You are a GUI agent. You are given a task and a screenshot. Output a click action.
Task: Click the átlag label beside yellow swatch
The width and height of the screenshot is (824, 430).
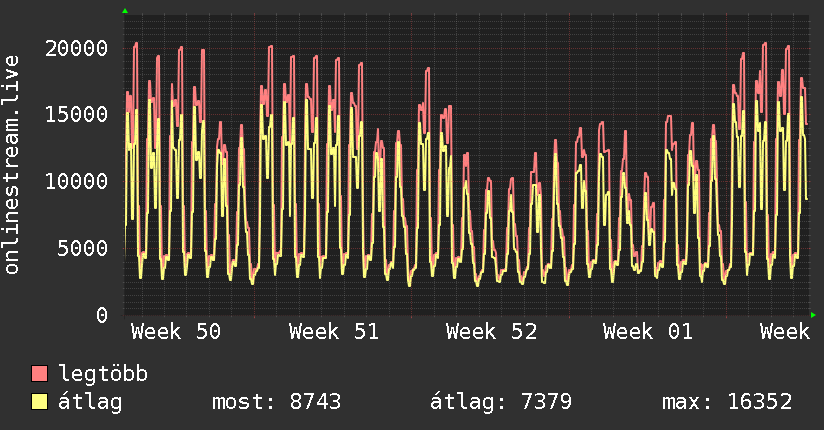[x=91, y=402]
